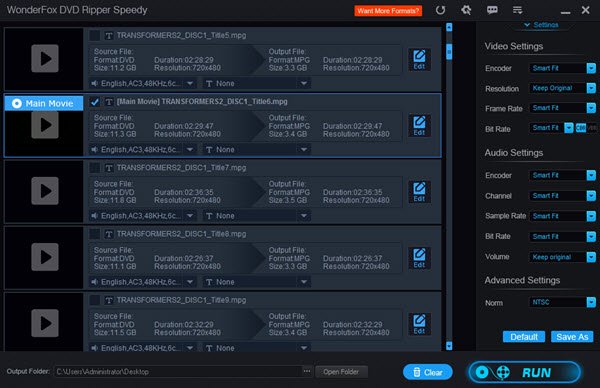The width and height of the screenshot is (600, 388).
Task: Click the rename T icon of Title8.mpg
Action: 109,234
